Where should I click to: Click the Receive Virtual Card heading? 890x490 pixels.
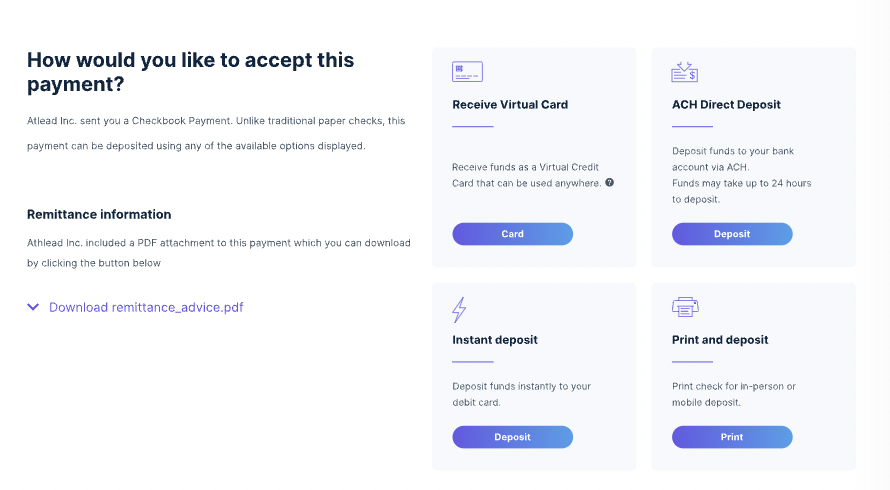coord(510,104)
